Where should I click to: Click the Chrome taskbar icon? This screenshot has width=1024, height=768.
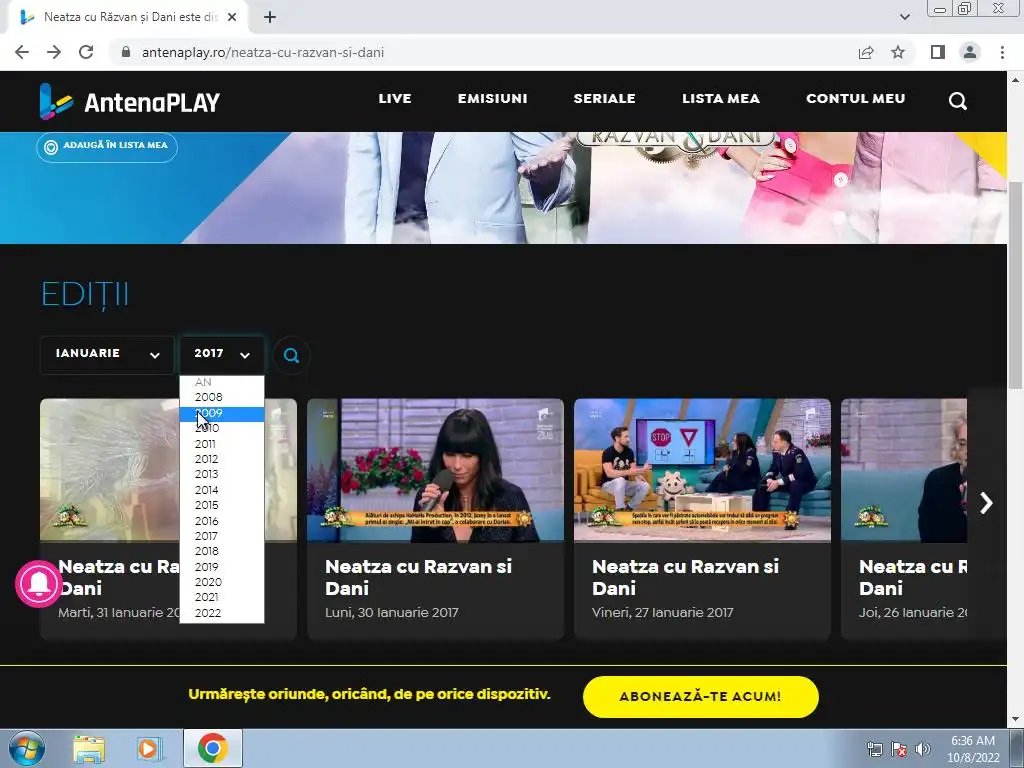pyautogui.click(x=212, y=748)
